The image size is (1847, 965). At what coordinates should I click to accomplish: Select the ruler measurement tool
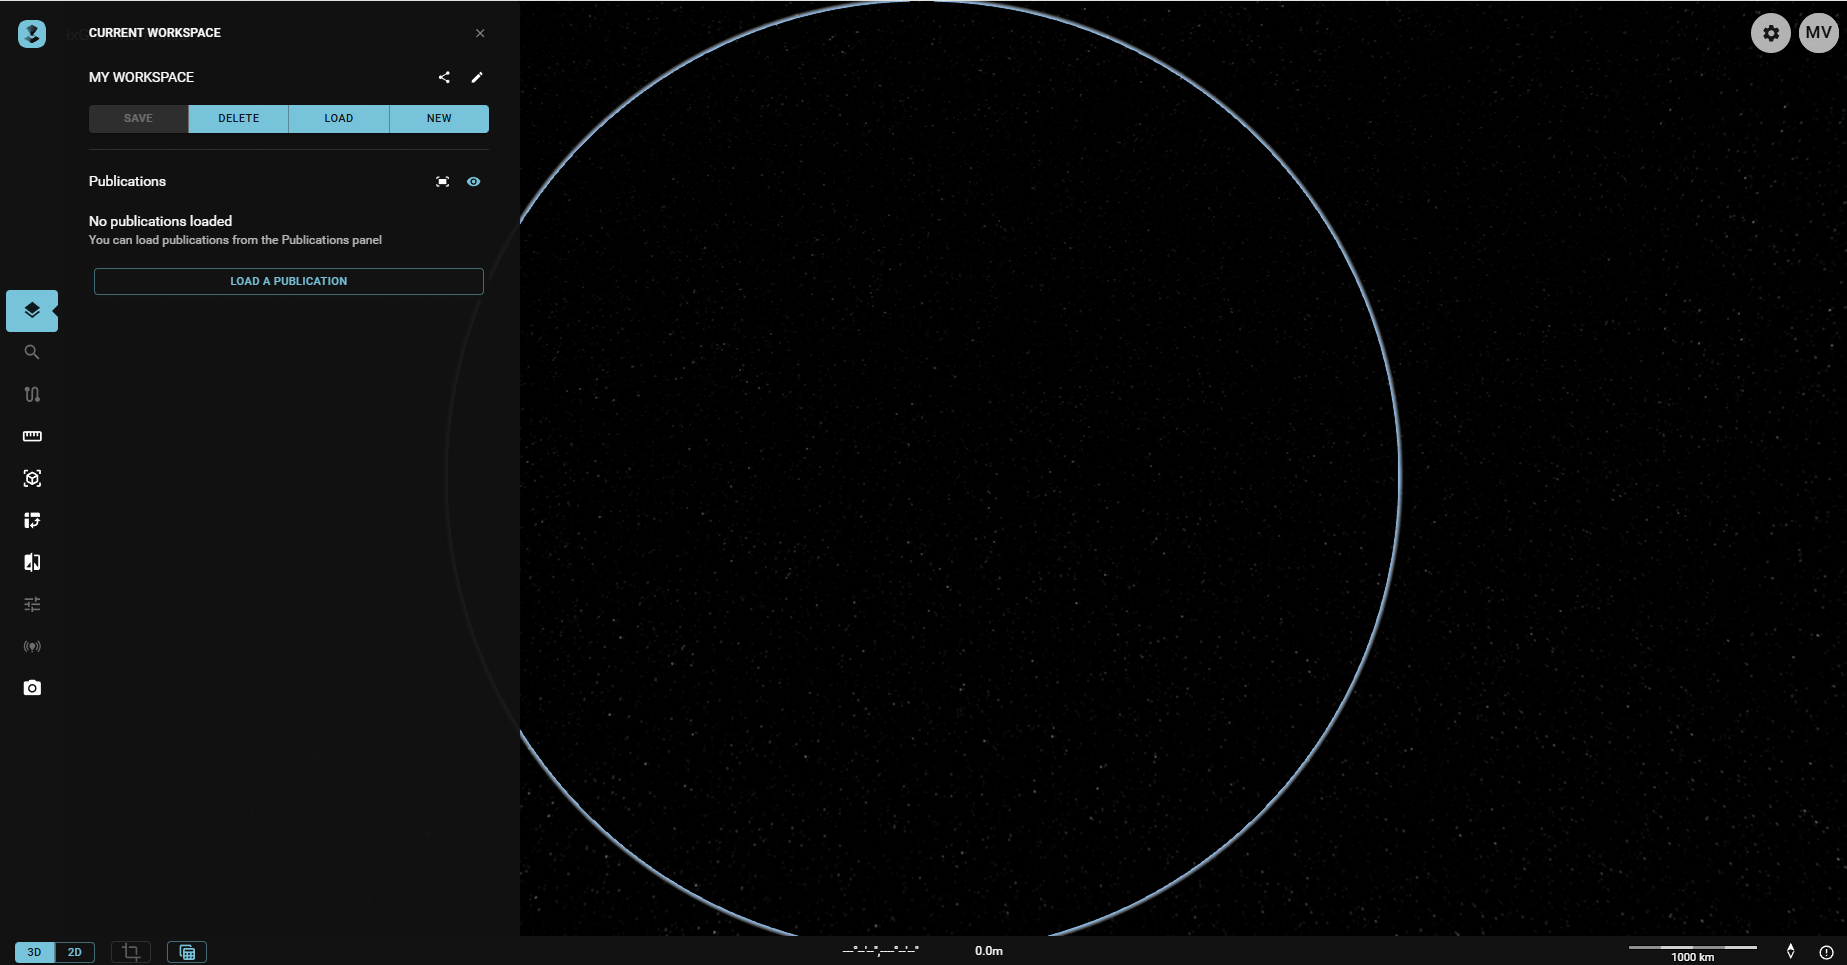pos(32,436)
